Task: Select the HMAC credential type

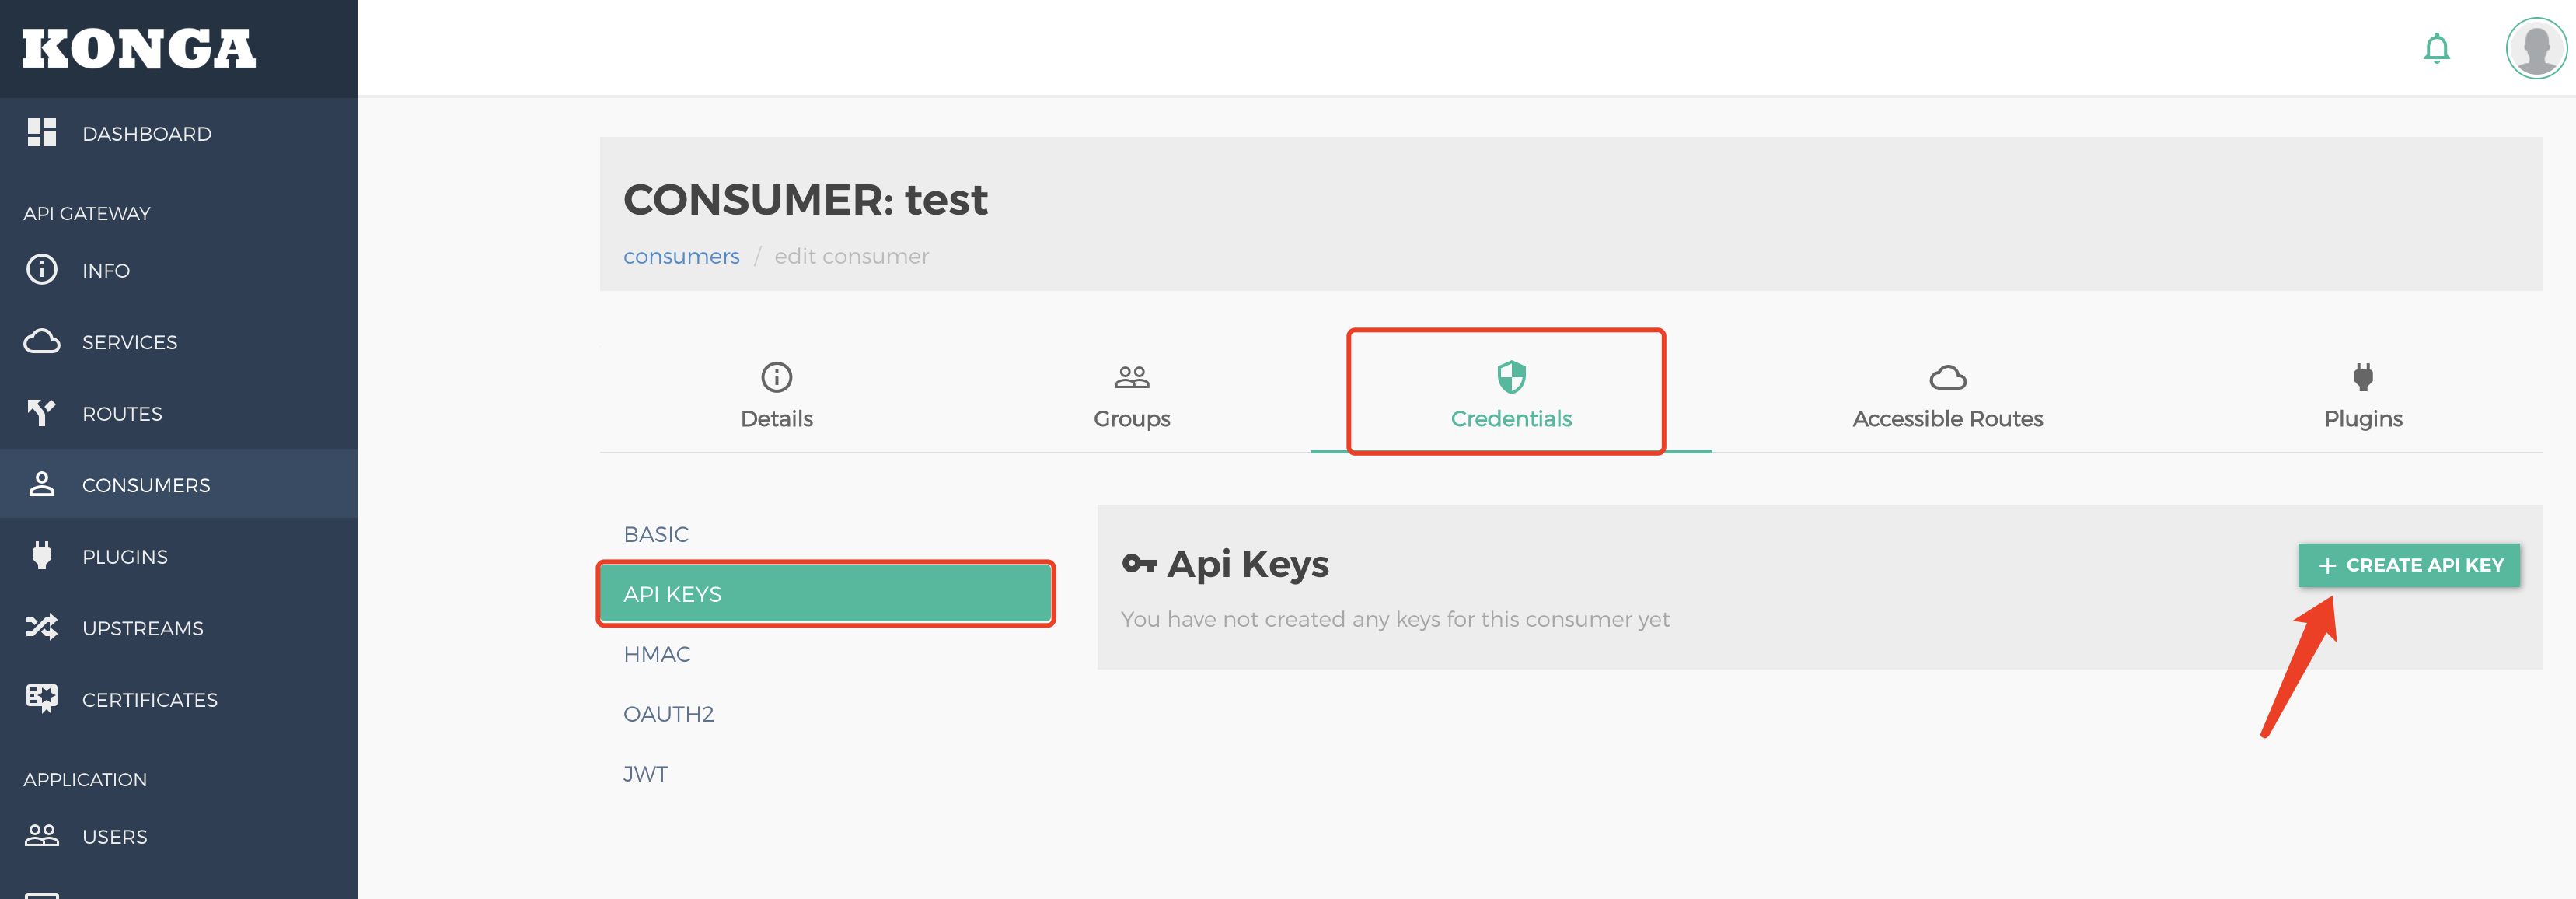Action: (657, 653)
